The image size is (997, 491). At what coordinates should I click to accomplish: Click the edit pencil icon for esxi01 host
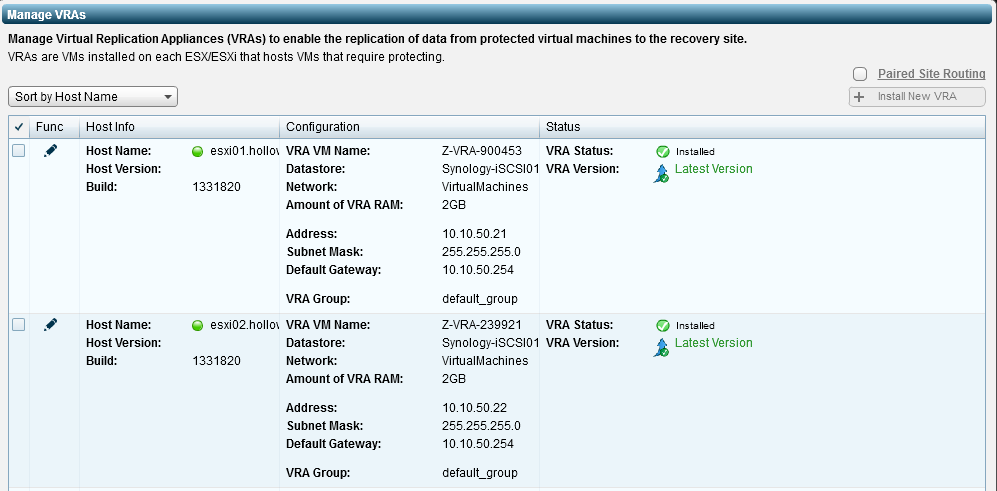tap(51, 151)
